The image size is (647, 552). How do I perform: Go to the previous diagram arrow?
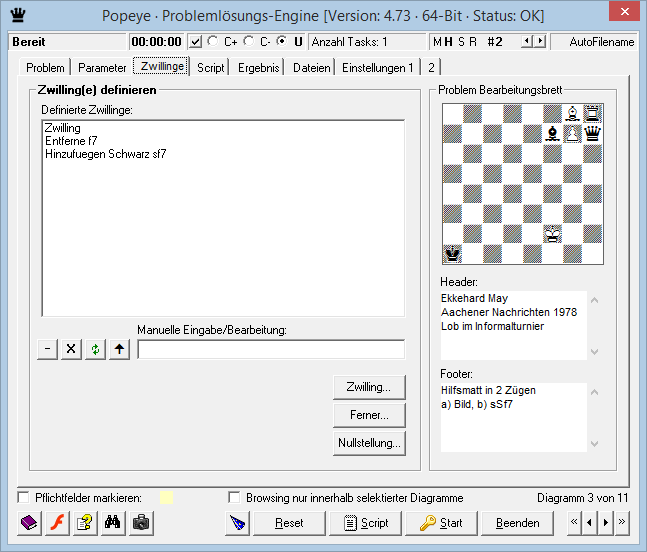[590, 523]
